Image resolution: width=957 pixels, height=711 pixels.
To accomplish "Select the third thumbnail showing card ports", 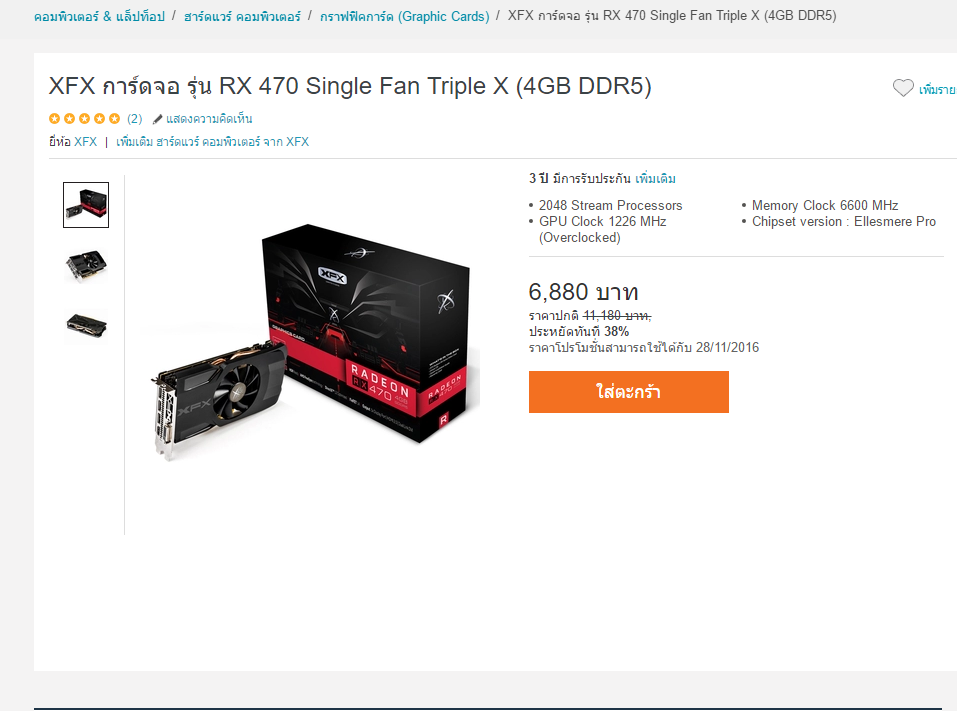I will (86, 326).
